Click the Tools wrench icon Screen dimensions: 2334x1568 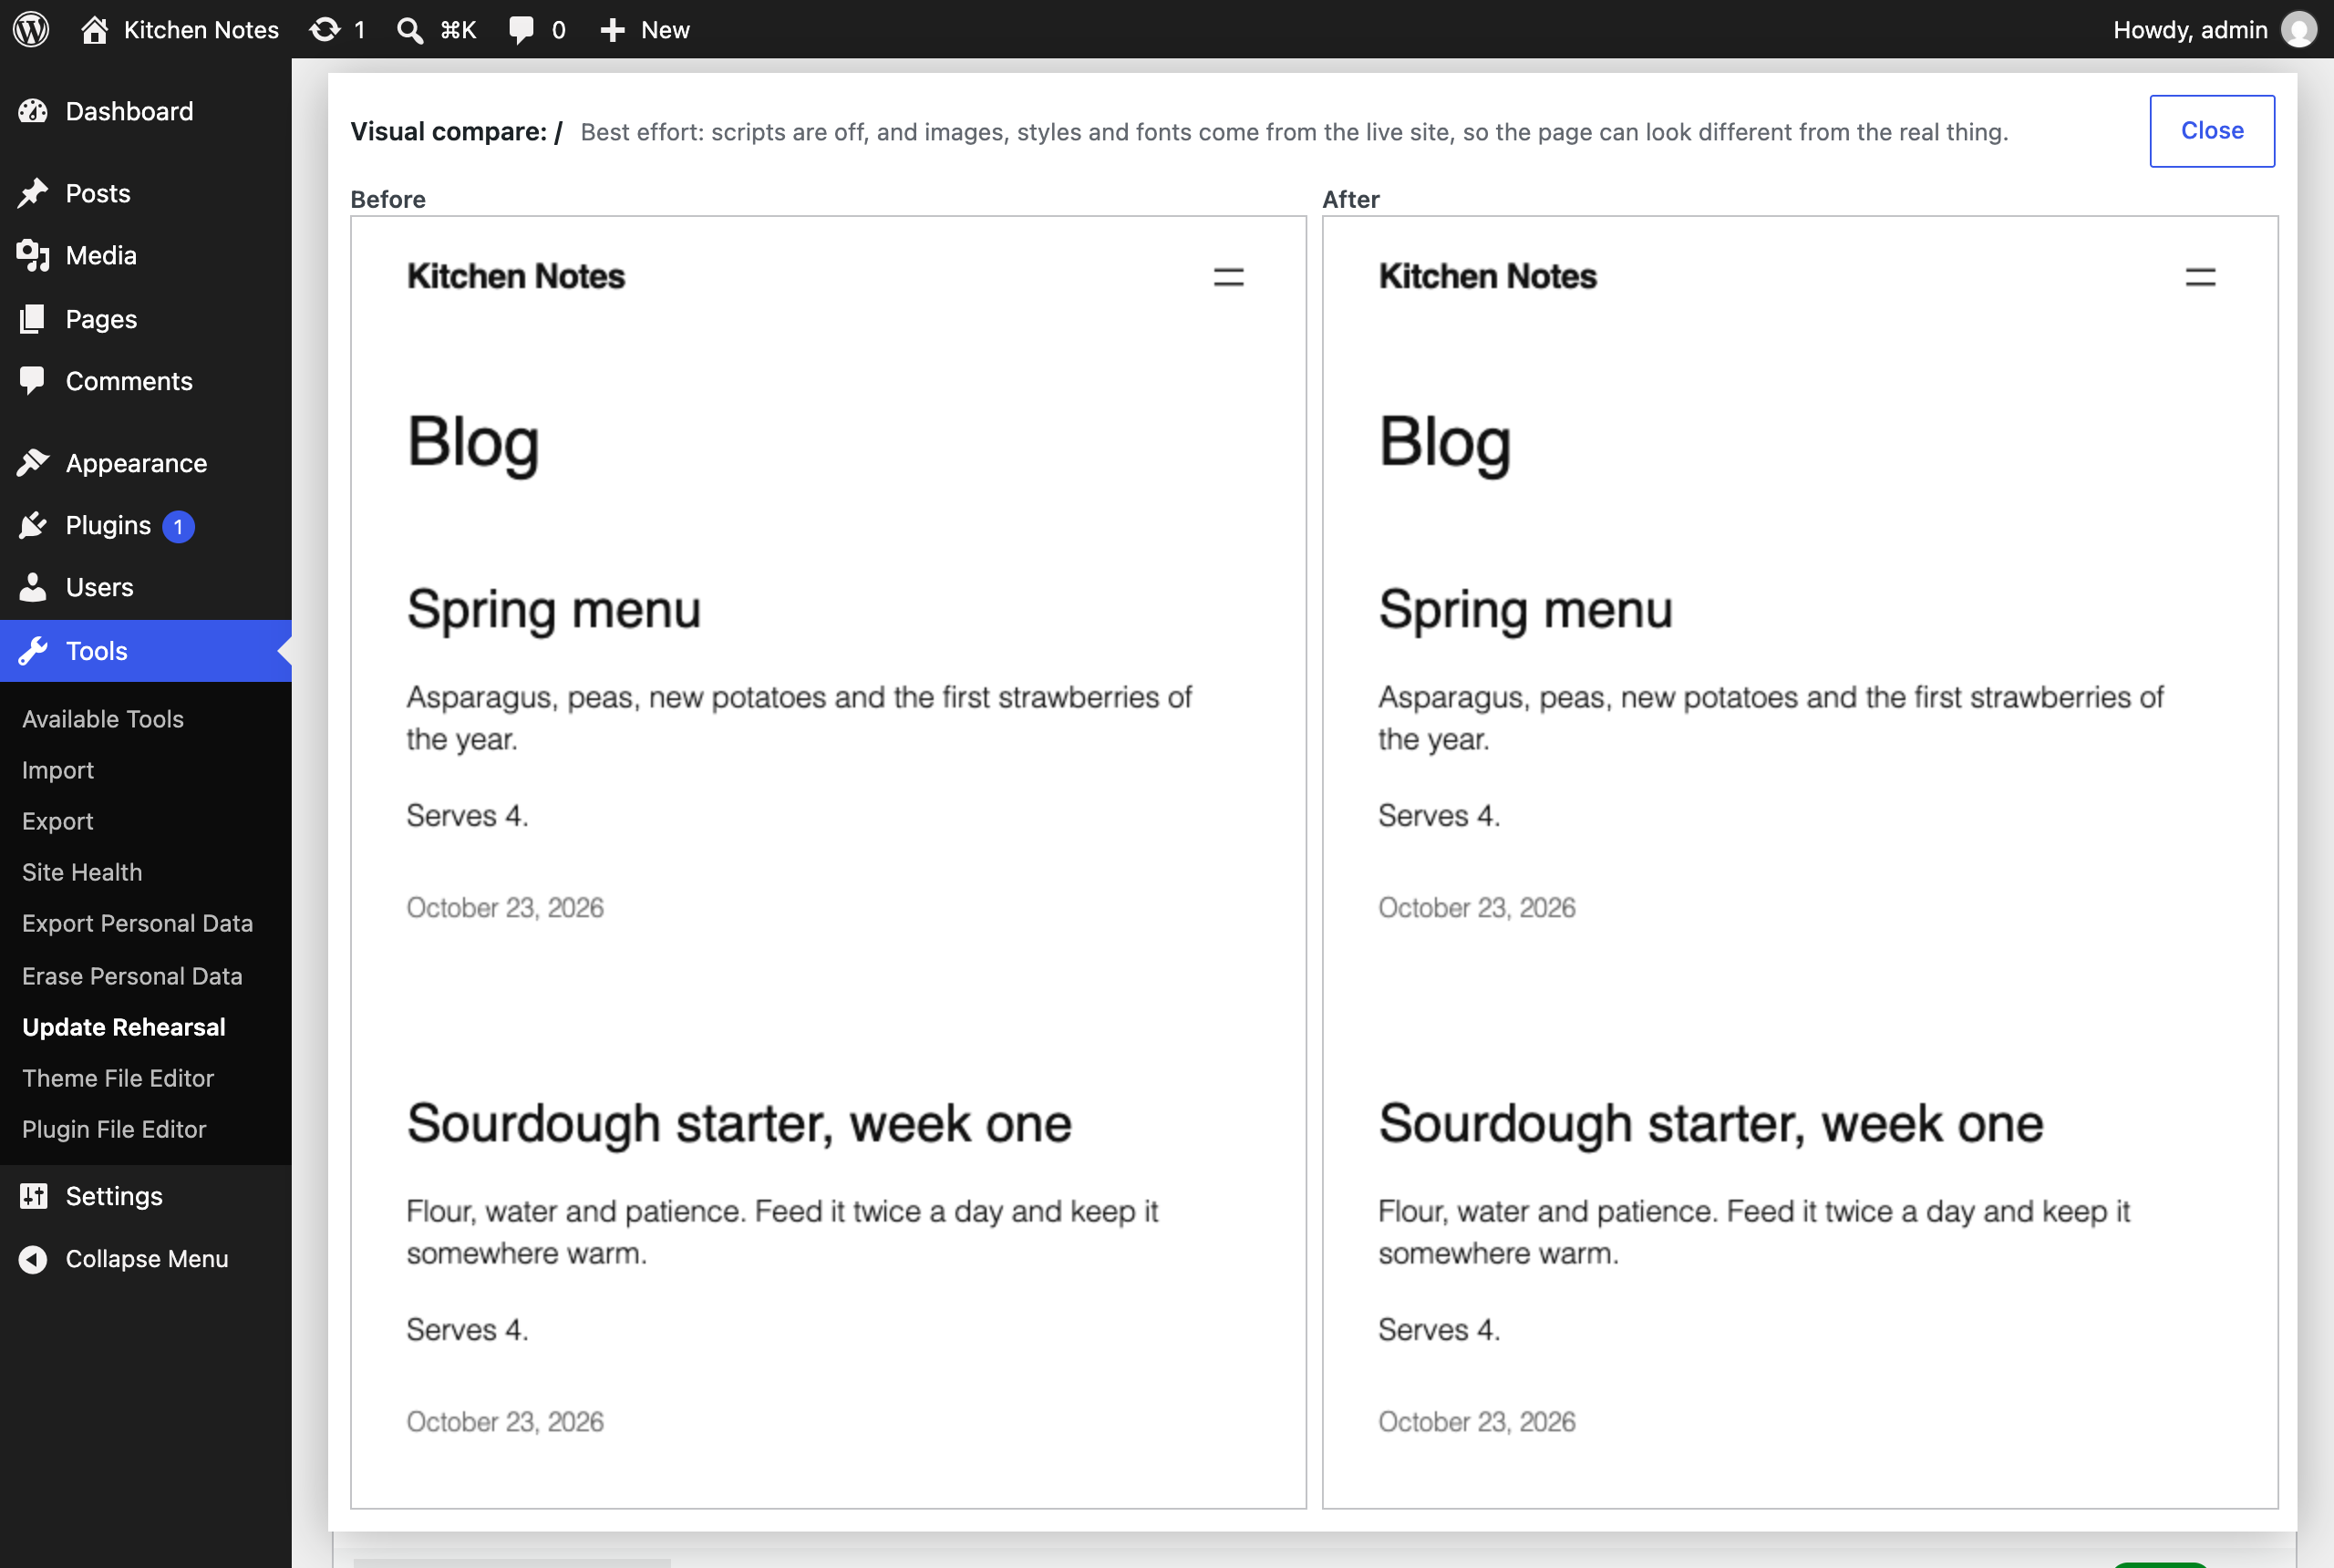(33, 651)
